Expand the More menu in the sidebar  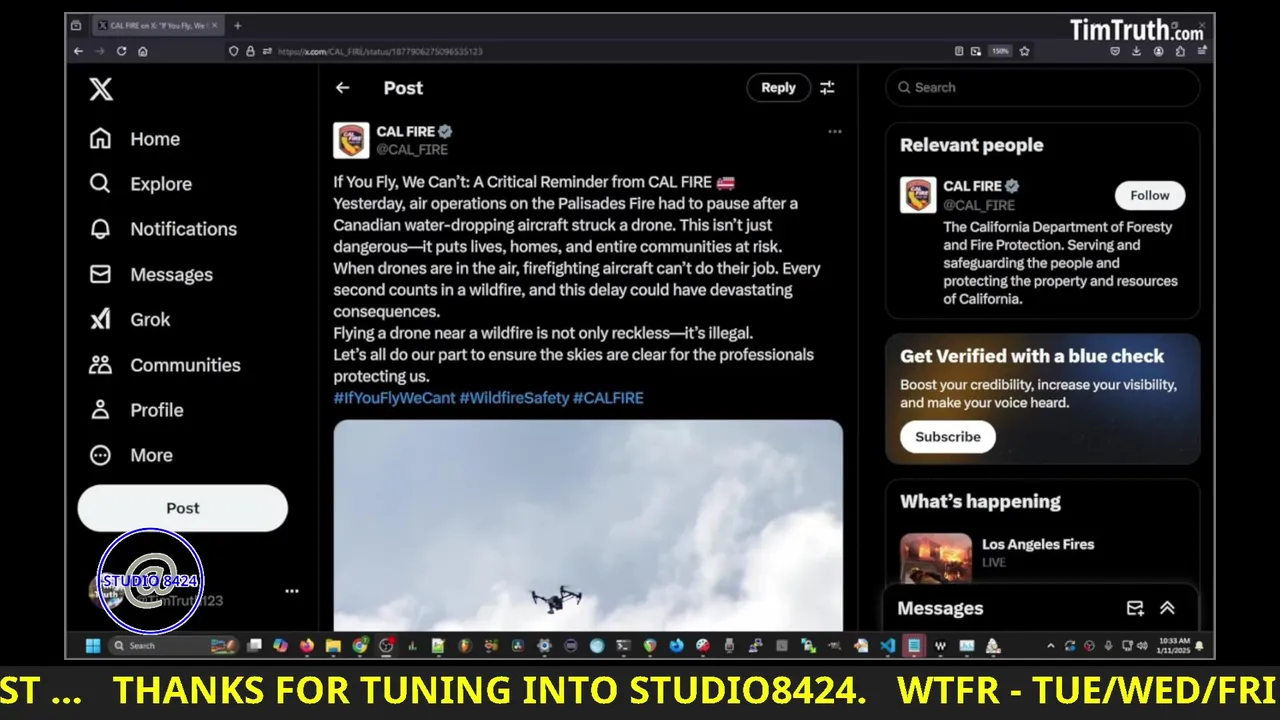(x=131, y=455)
